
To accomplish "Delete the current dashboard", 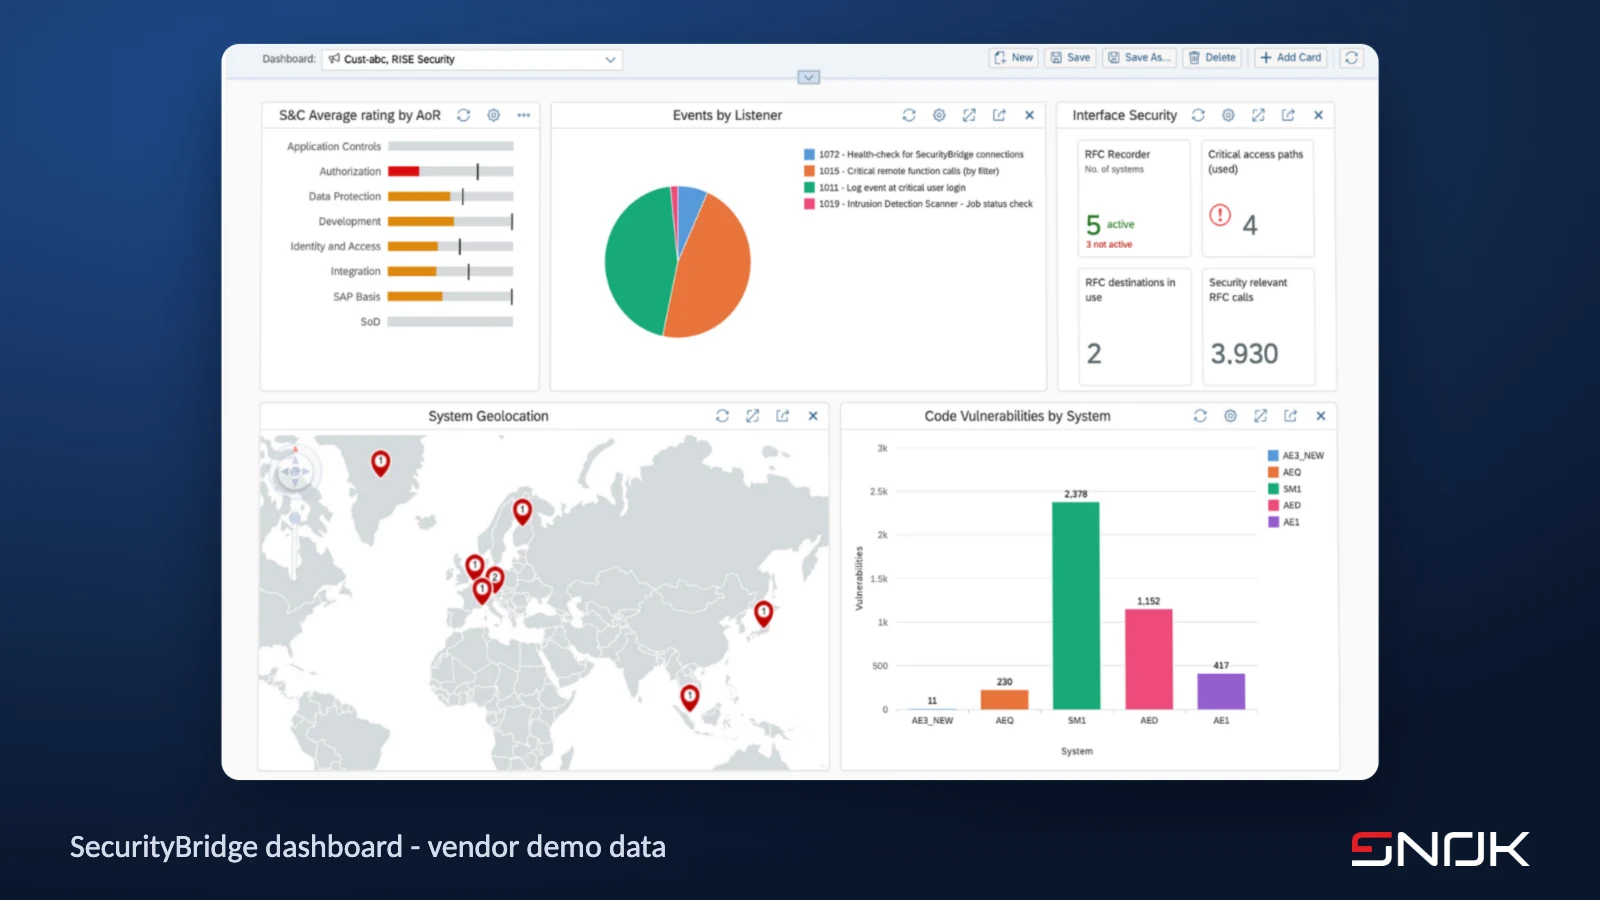I will (1212, 58).
